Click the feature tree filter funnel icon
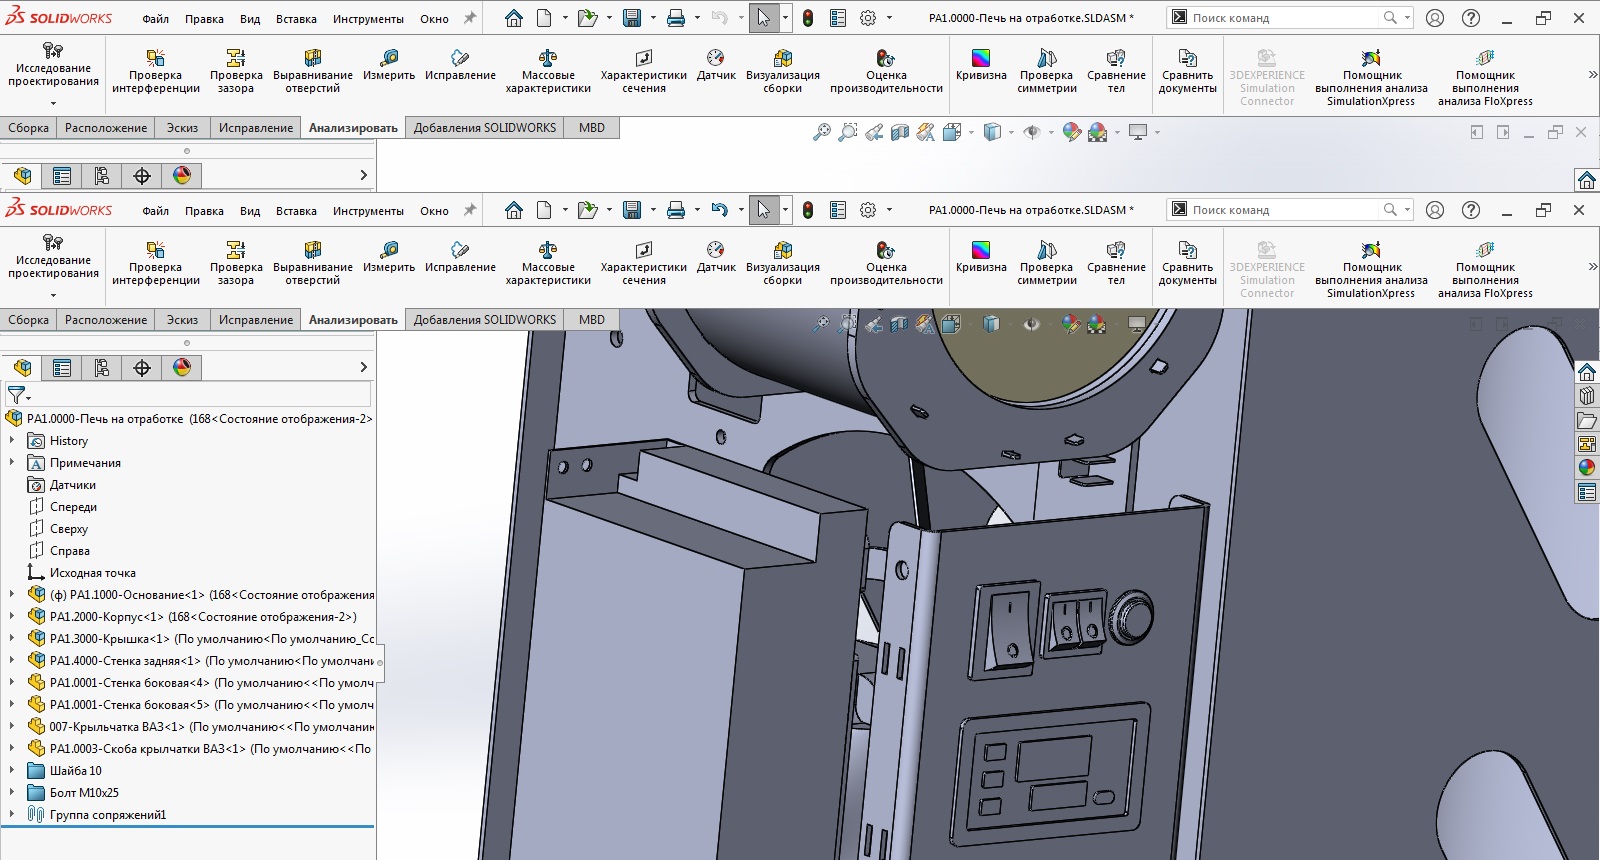The width and height of the screenshot is (1600, 860). (17, 395)
